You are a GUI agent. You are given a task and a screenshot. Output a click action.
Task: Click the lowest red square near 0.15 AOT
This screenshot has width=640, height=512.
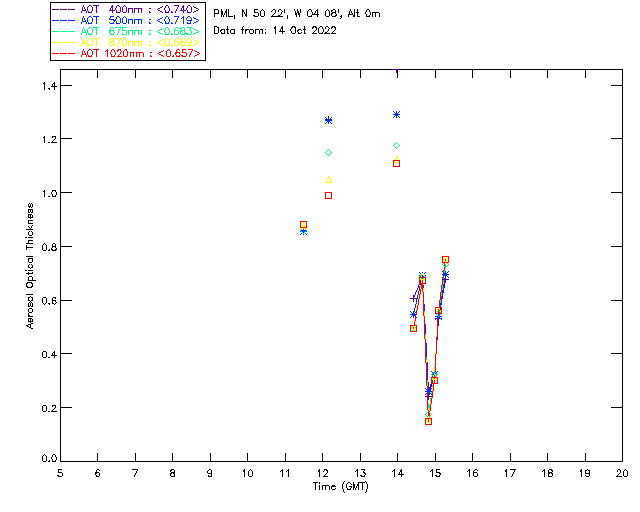429,421
